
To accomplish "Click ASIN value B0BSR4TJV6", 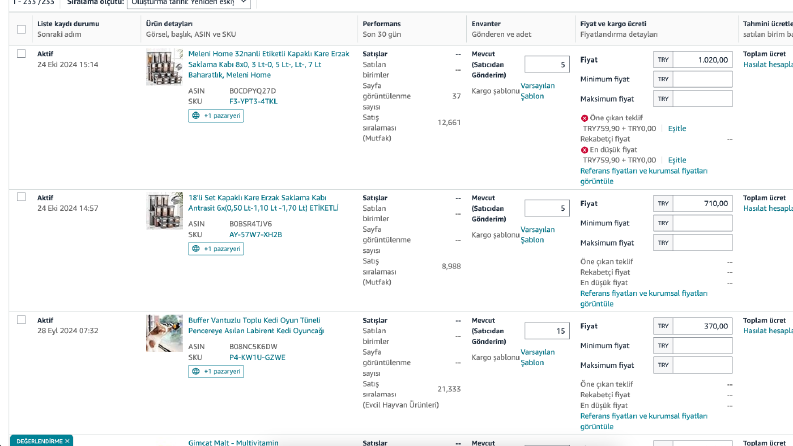I will coord(250,224).
